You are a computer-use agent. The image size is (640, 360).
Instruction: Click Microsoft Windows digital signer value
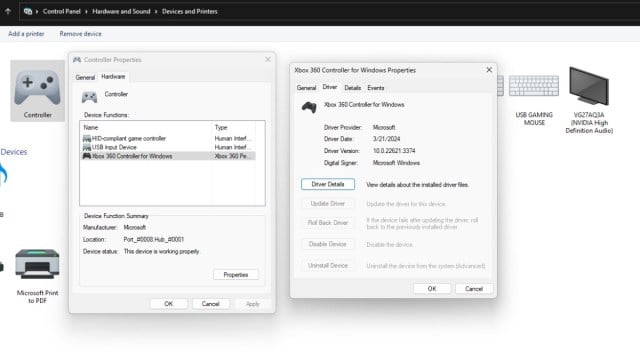396,163
